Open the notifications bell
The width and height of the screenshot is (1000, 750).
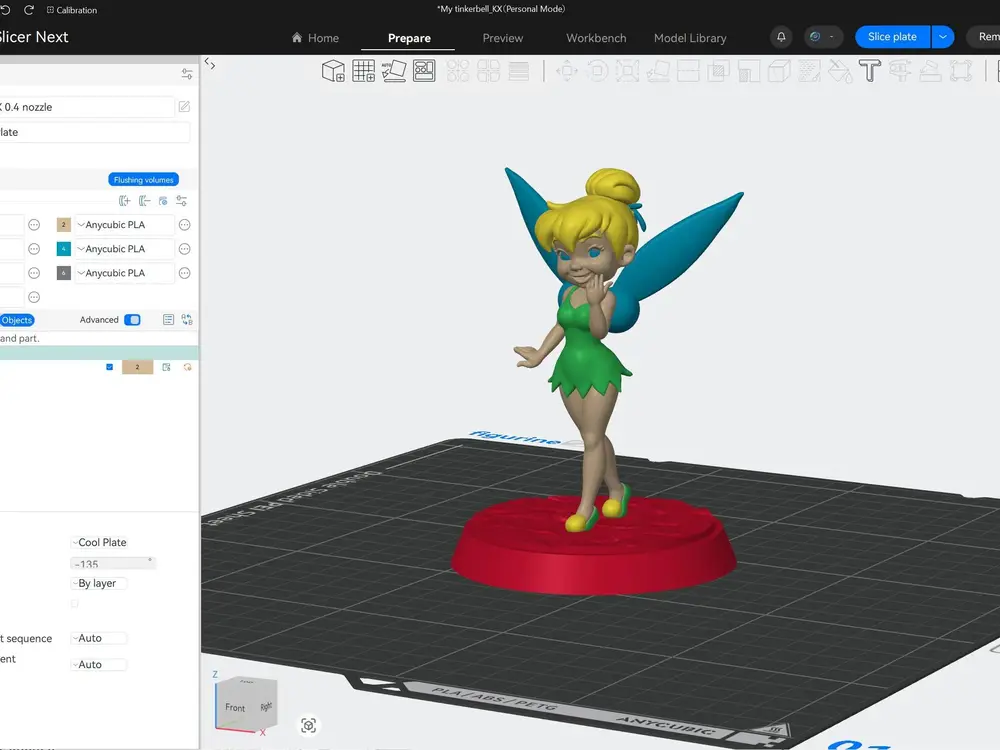(781, 37)
